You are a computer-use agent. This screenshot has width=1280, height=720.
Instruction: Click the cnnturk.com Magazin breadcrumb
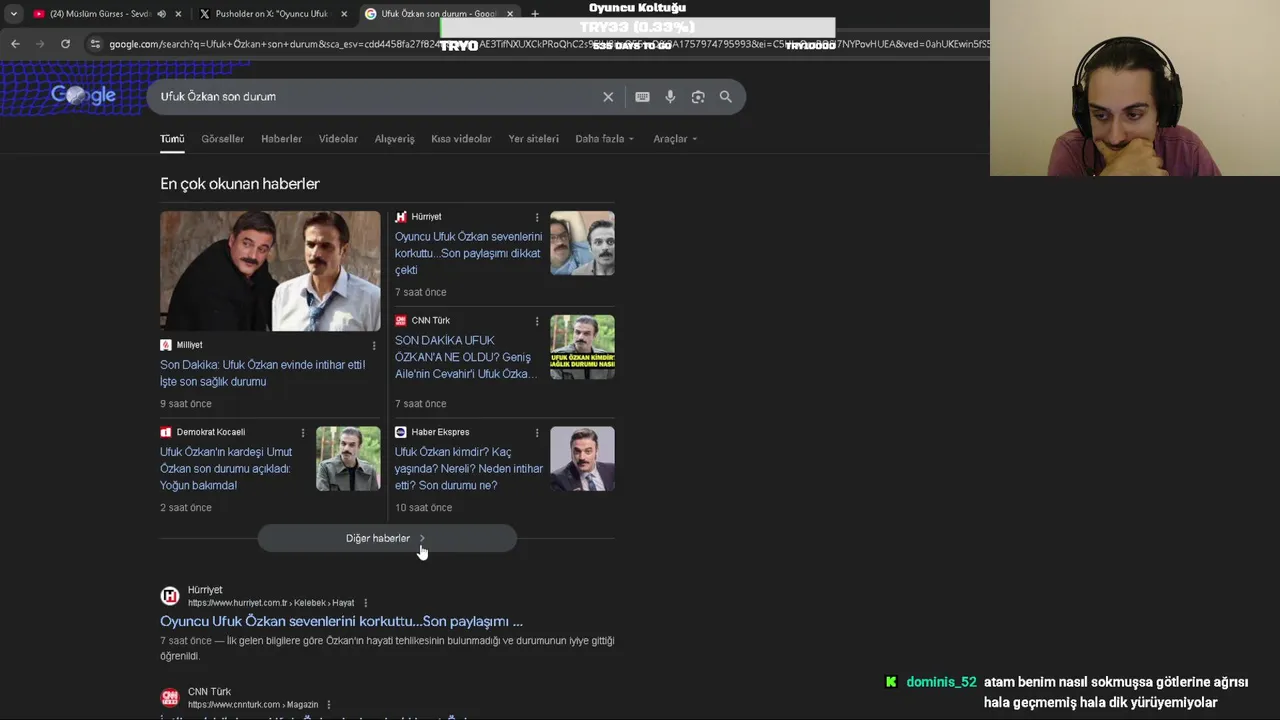coord(253,705)
